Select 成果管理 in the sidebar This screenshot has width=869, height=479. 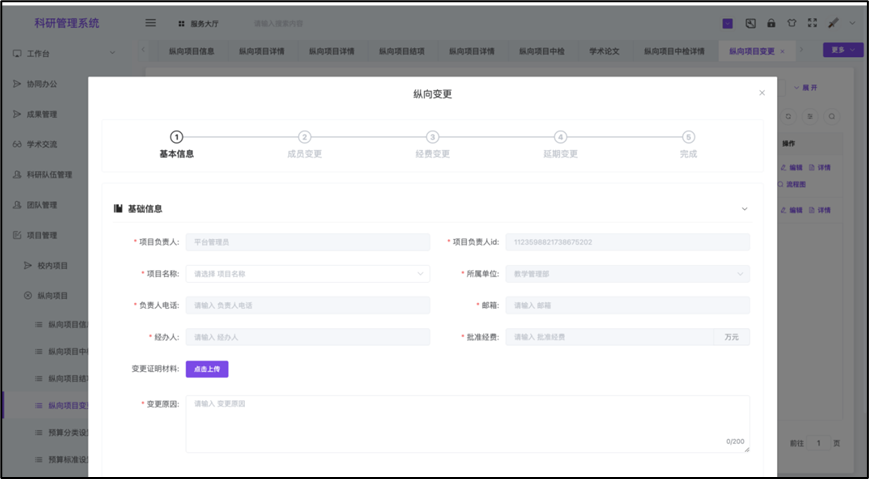click(42, 114)
